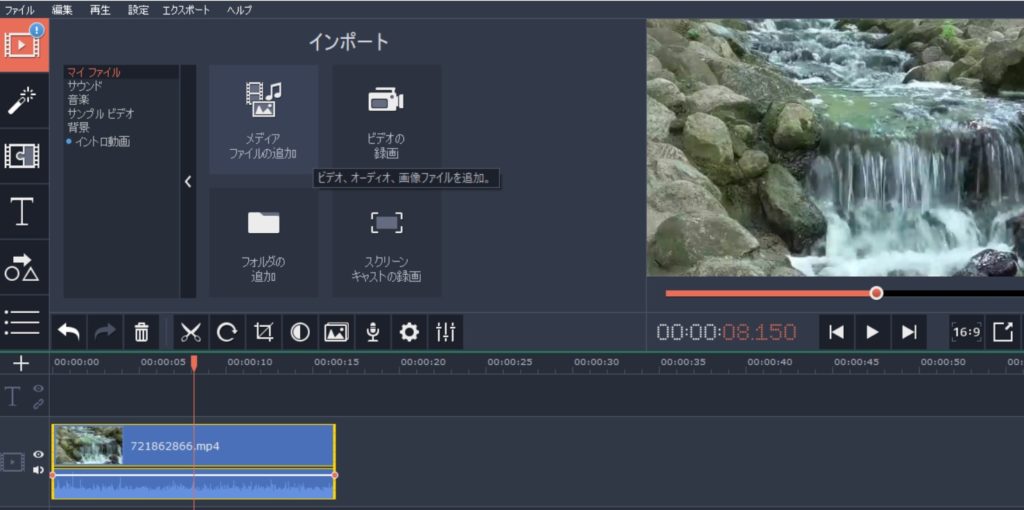
Task: Click the rotate clip icon
Action: (x=227, y=332)
